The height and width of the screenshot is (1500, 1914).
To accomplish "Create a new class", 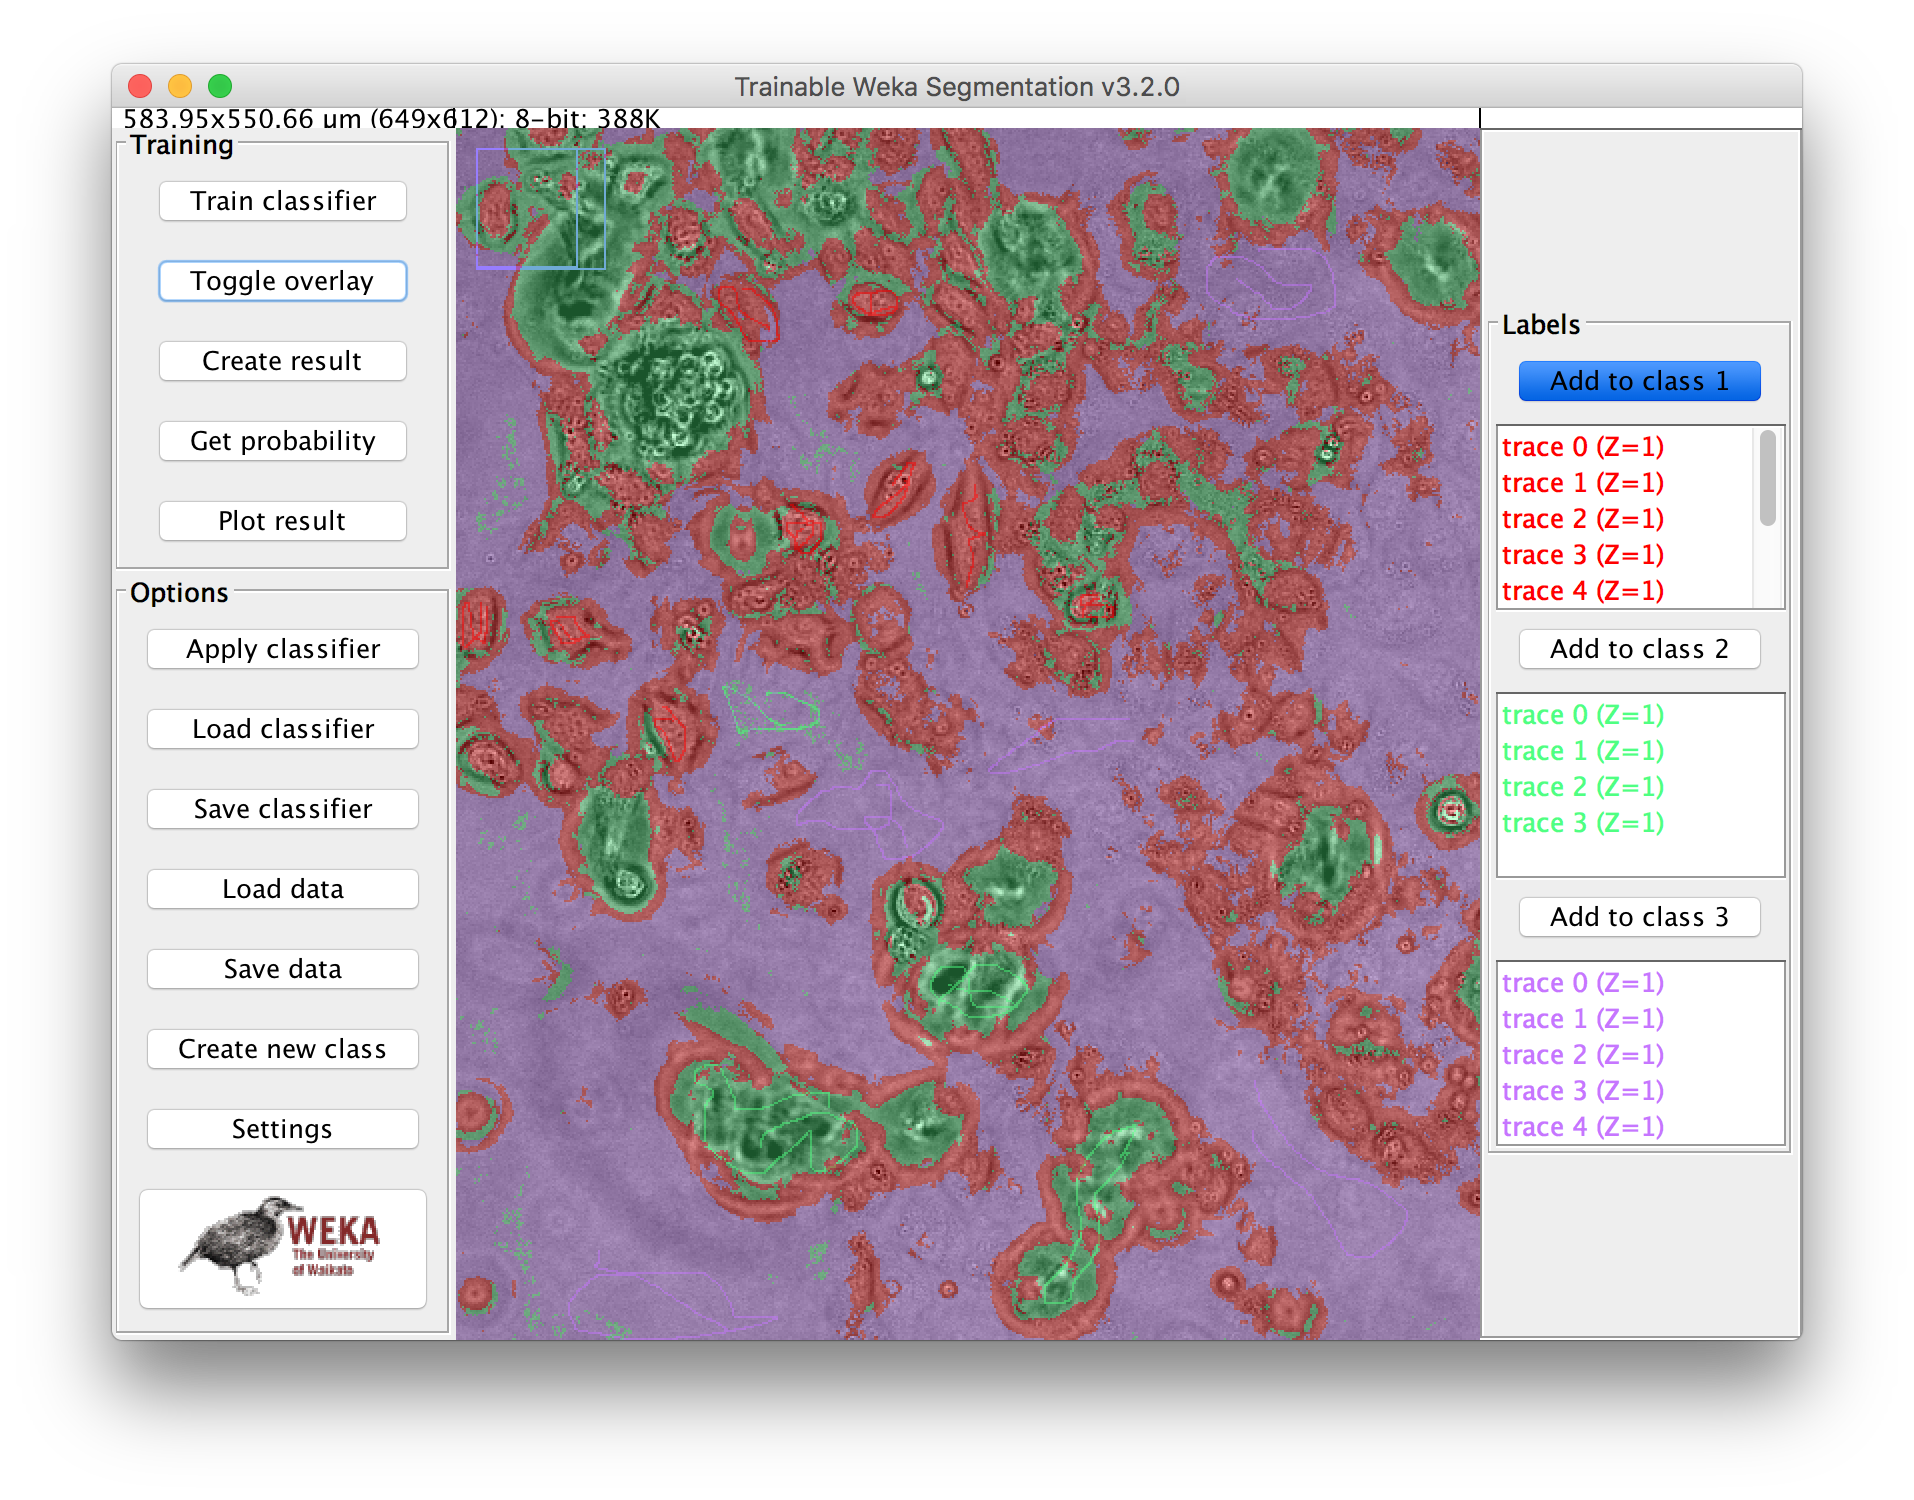I will 283,1048.
